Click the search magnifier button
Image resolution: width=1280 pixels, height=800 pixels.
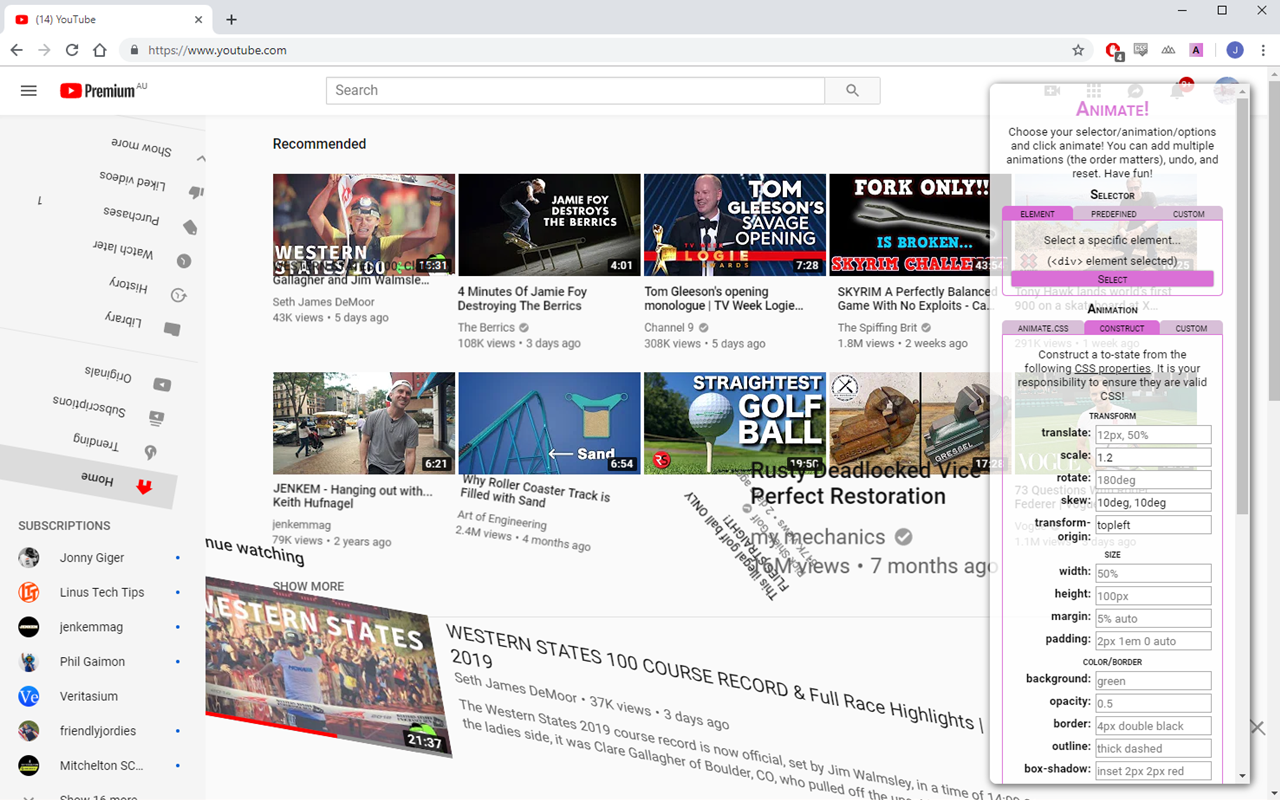[852, 91]
